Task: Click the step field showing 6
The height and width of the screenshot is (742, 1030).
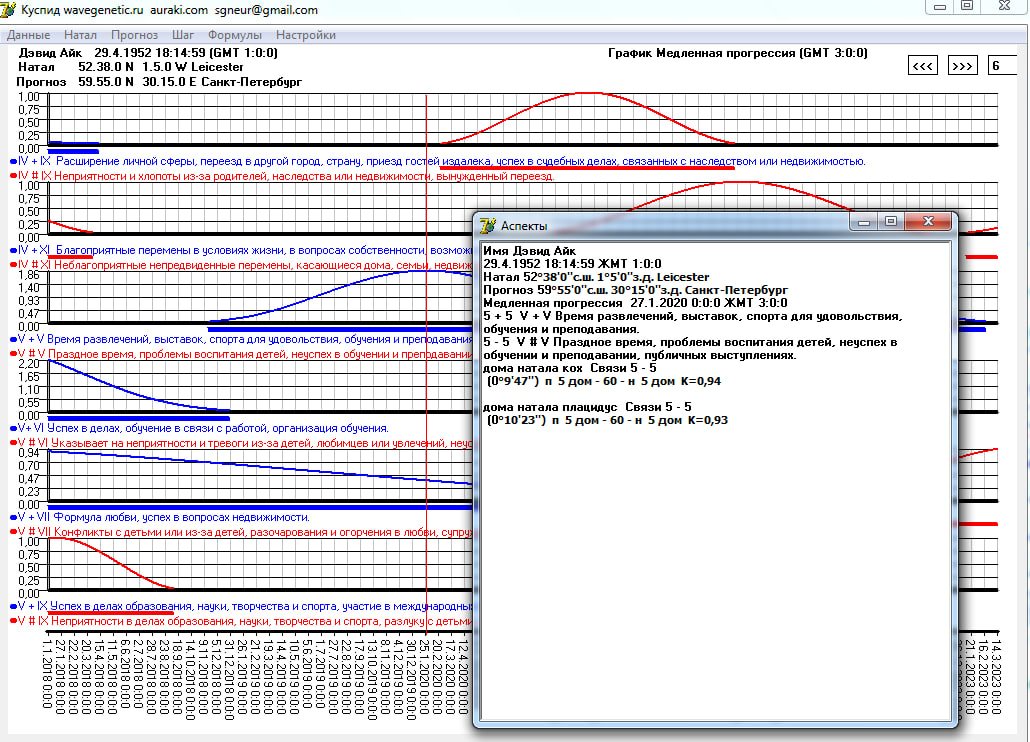Action: coord(1003,66)
